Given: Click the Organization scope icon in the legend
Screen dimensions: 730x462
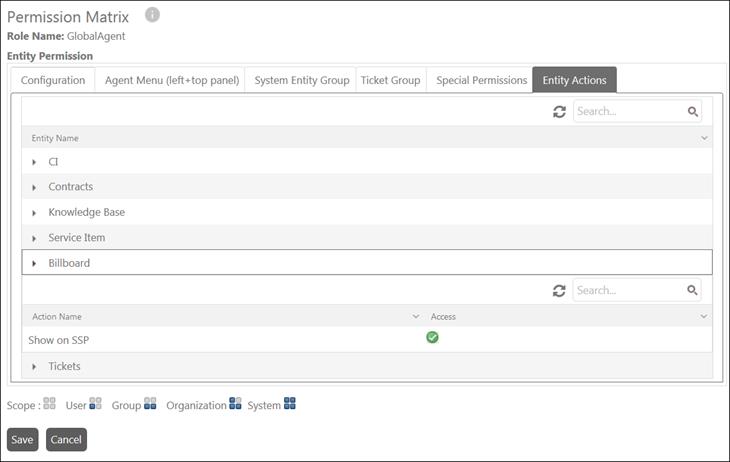Looking at the screenshot, I should (235, 404).
